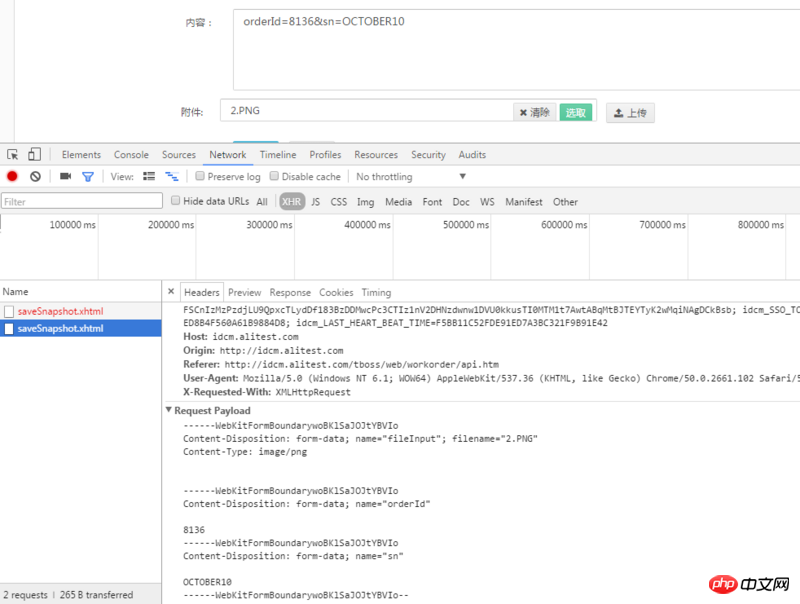Click the status text 265 B transferred
Viewport: 800px width, 604px height.
[96, 595]
